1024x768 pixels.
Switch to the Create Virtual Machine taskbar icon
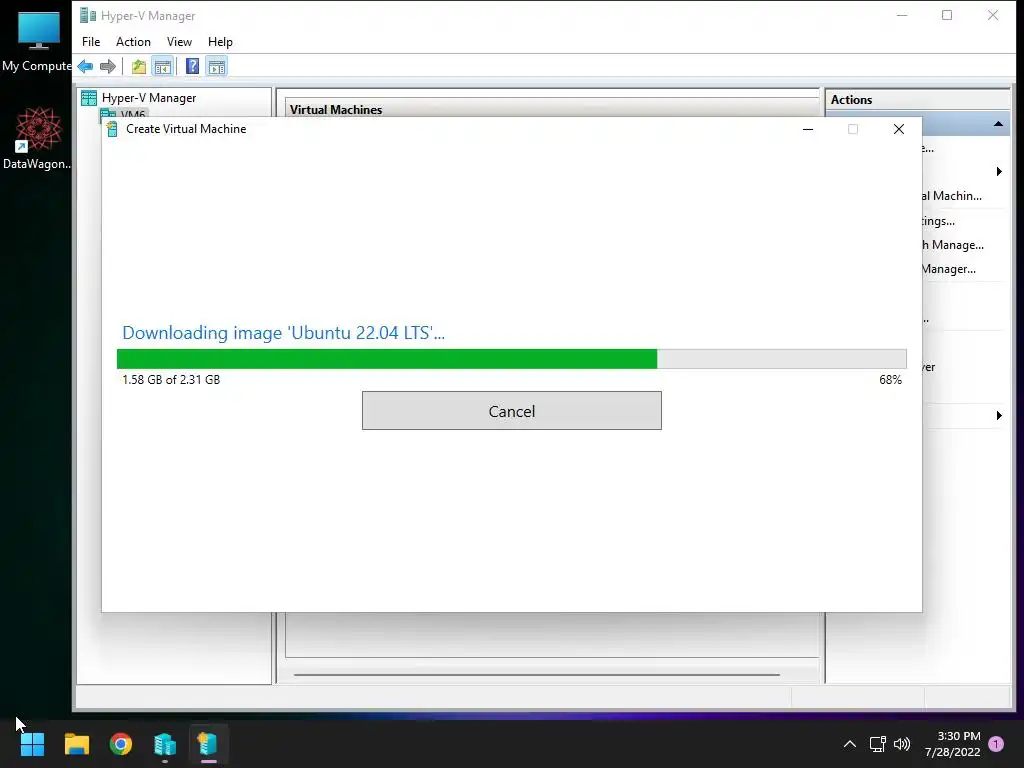pyautogui.click(x=208, y=744)
